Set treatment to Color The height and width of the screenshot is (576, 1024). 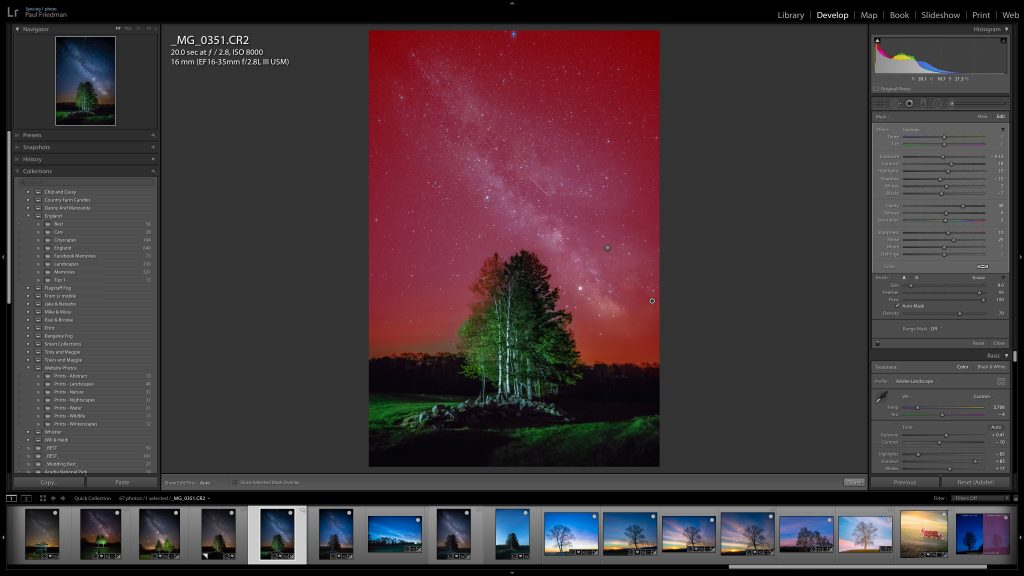962,367
